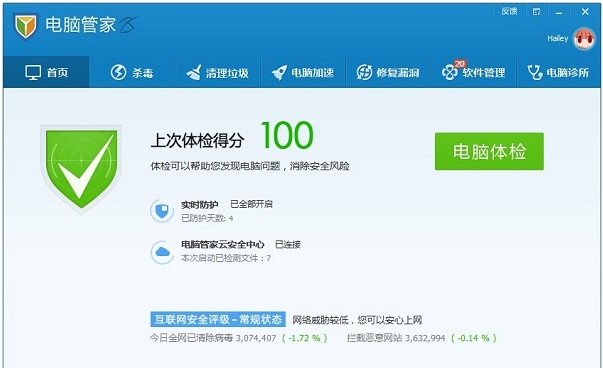
Task: Click the clover 软件管理 icon
Action: pos(449,72)
